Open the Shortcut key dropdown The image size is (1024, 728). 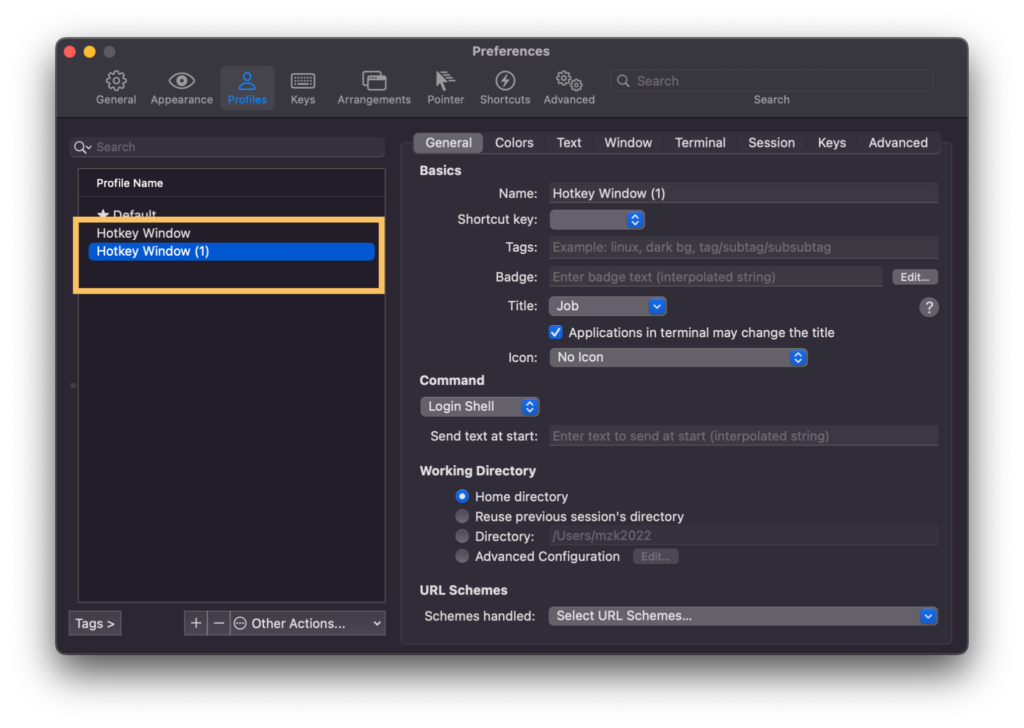click(x=597, y=219)
